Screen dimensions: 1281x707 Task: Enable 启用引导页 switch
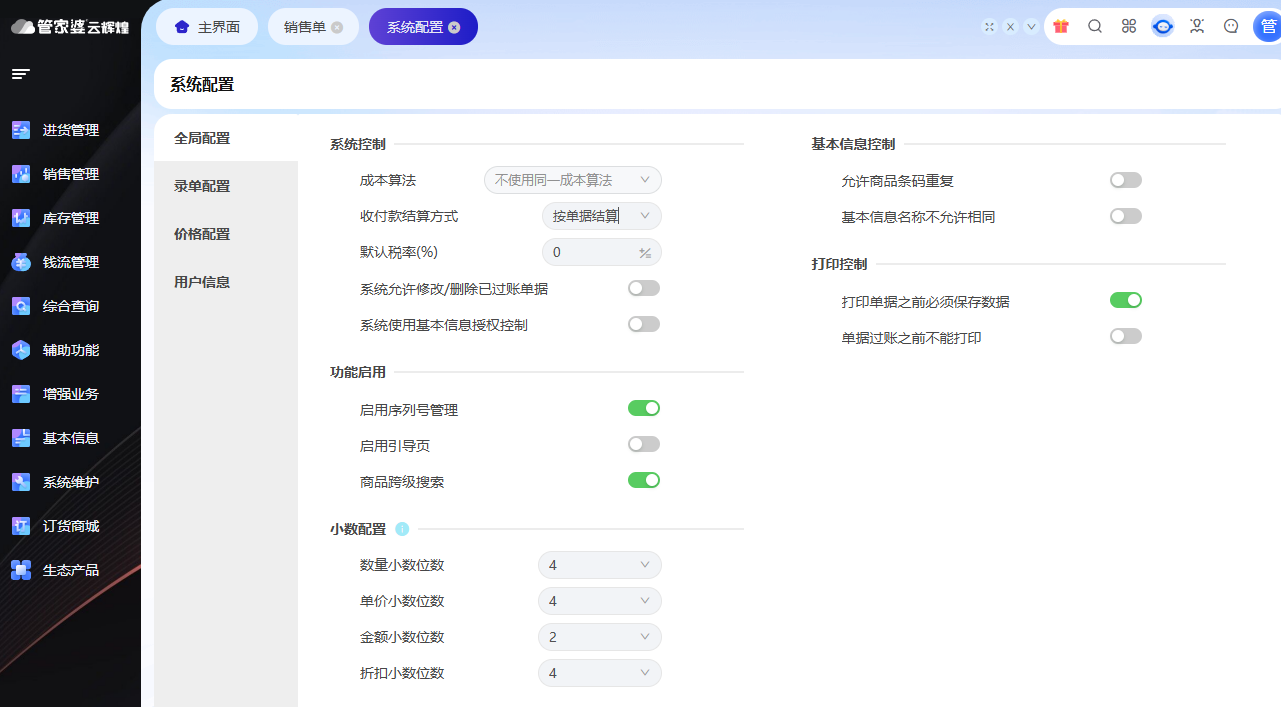pos(644,444)
